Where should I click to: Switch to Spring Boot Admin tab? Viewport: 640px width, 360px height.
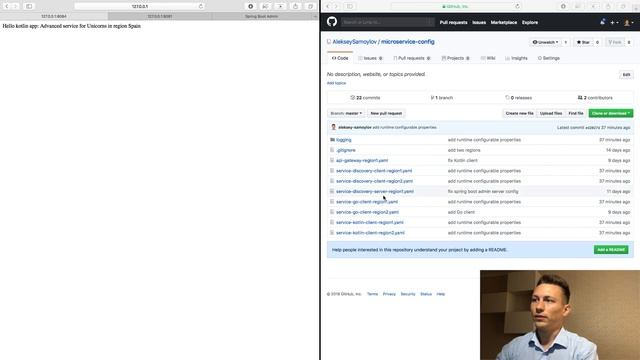261,16
